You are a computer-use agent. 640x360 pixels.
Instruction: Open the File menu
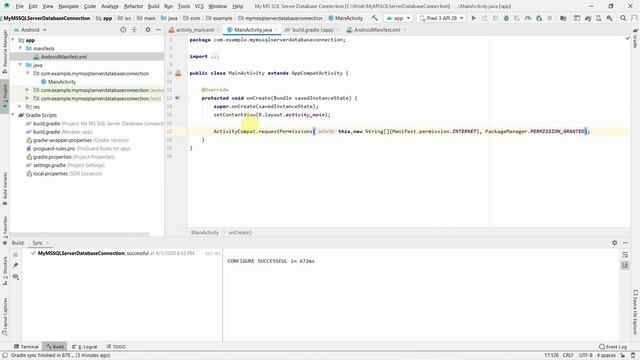click(20, 6)
